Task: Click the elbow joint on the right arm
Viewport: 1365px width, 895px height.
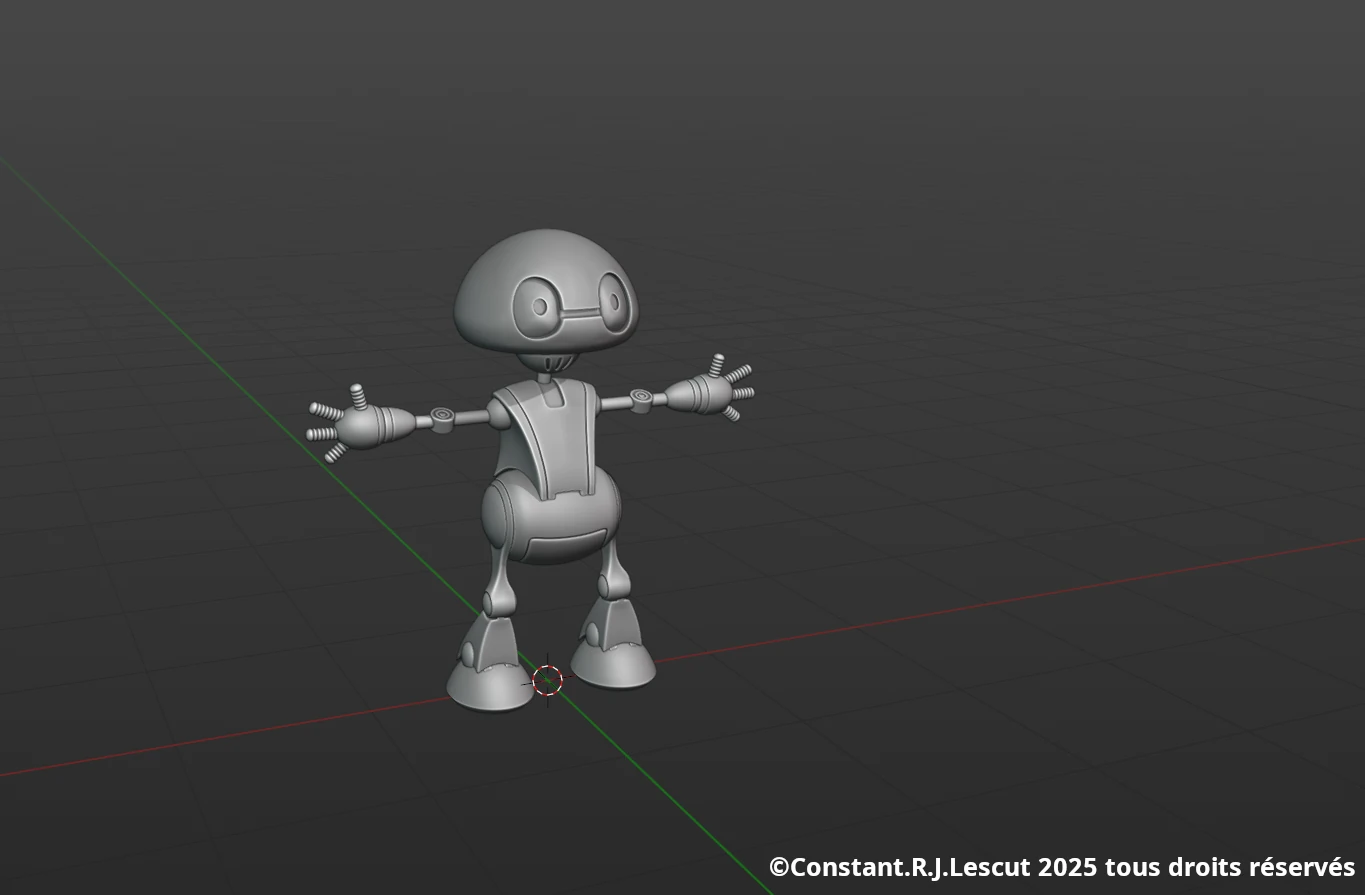Action: 643,399
